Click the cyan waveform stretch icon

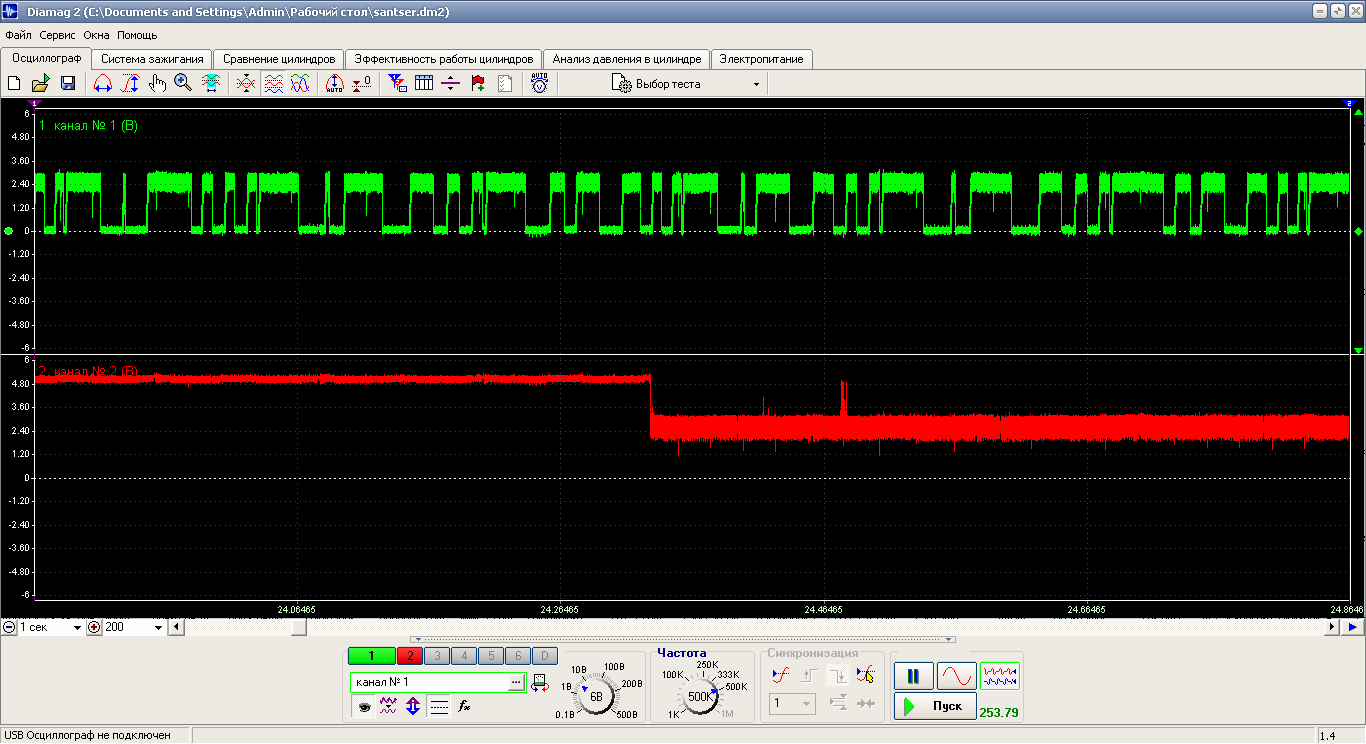pyautogui.click(x=210, y=84)
